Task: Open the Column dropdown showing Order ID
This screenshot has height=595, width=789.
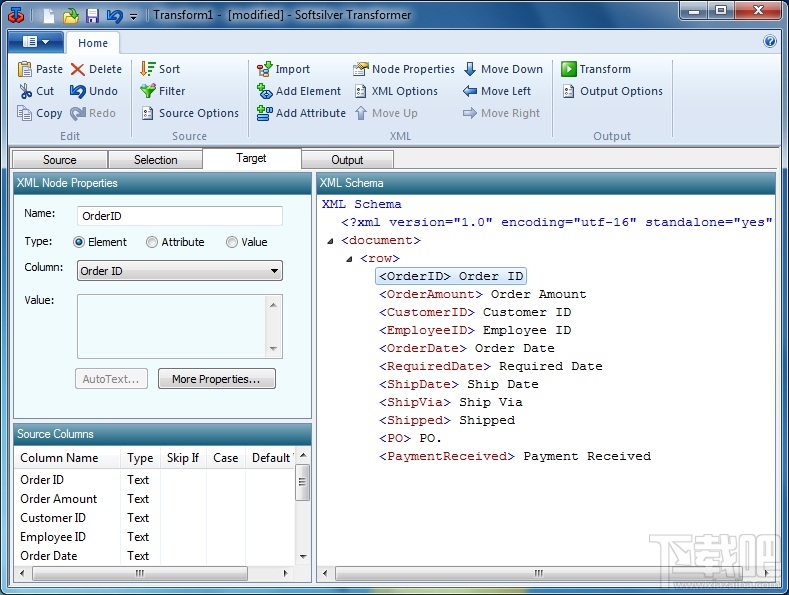Action: coord(180,271)
